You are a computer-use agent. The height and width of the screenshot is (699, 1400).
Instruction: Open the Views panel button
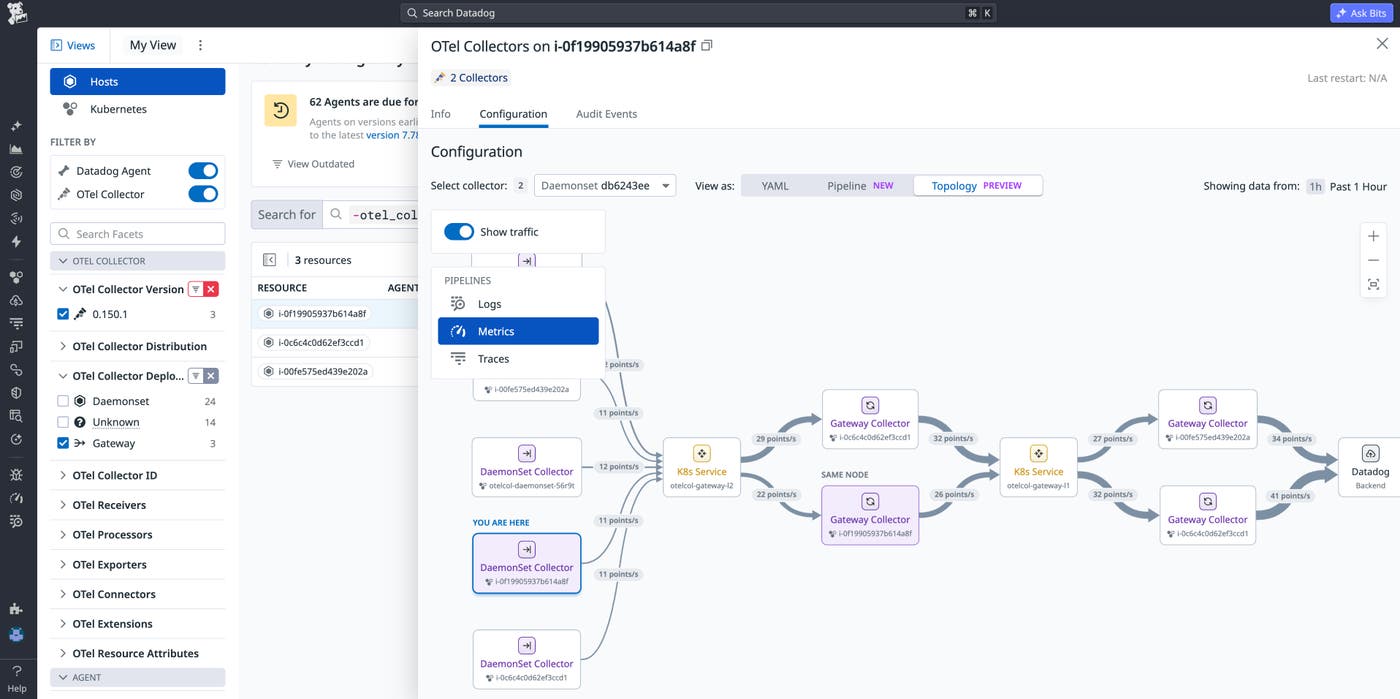point(72,45)
